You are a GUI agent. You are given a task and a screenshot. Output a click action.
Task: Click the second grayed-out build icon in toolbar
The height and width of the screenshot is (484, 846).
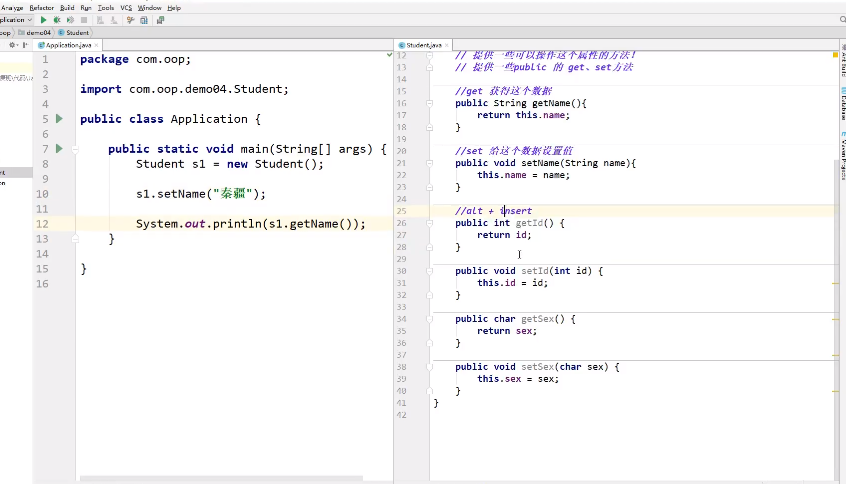114,20
